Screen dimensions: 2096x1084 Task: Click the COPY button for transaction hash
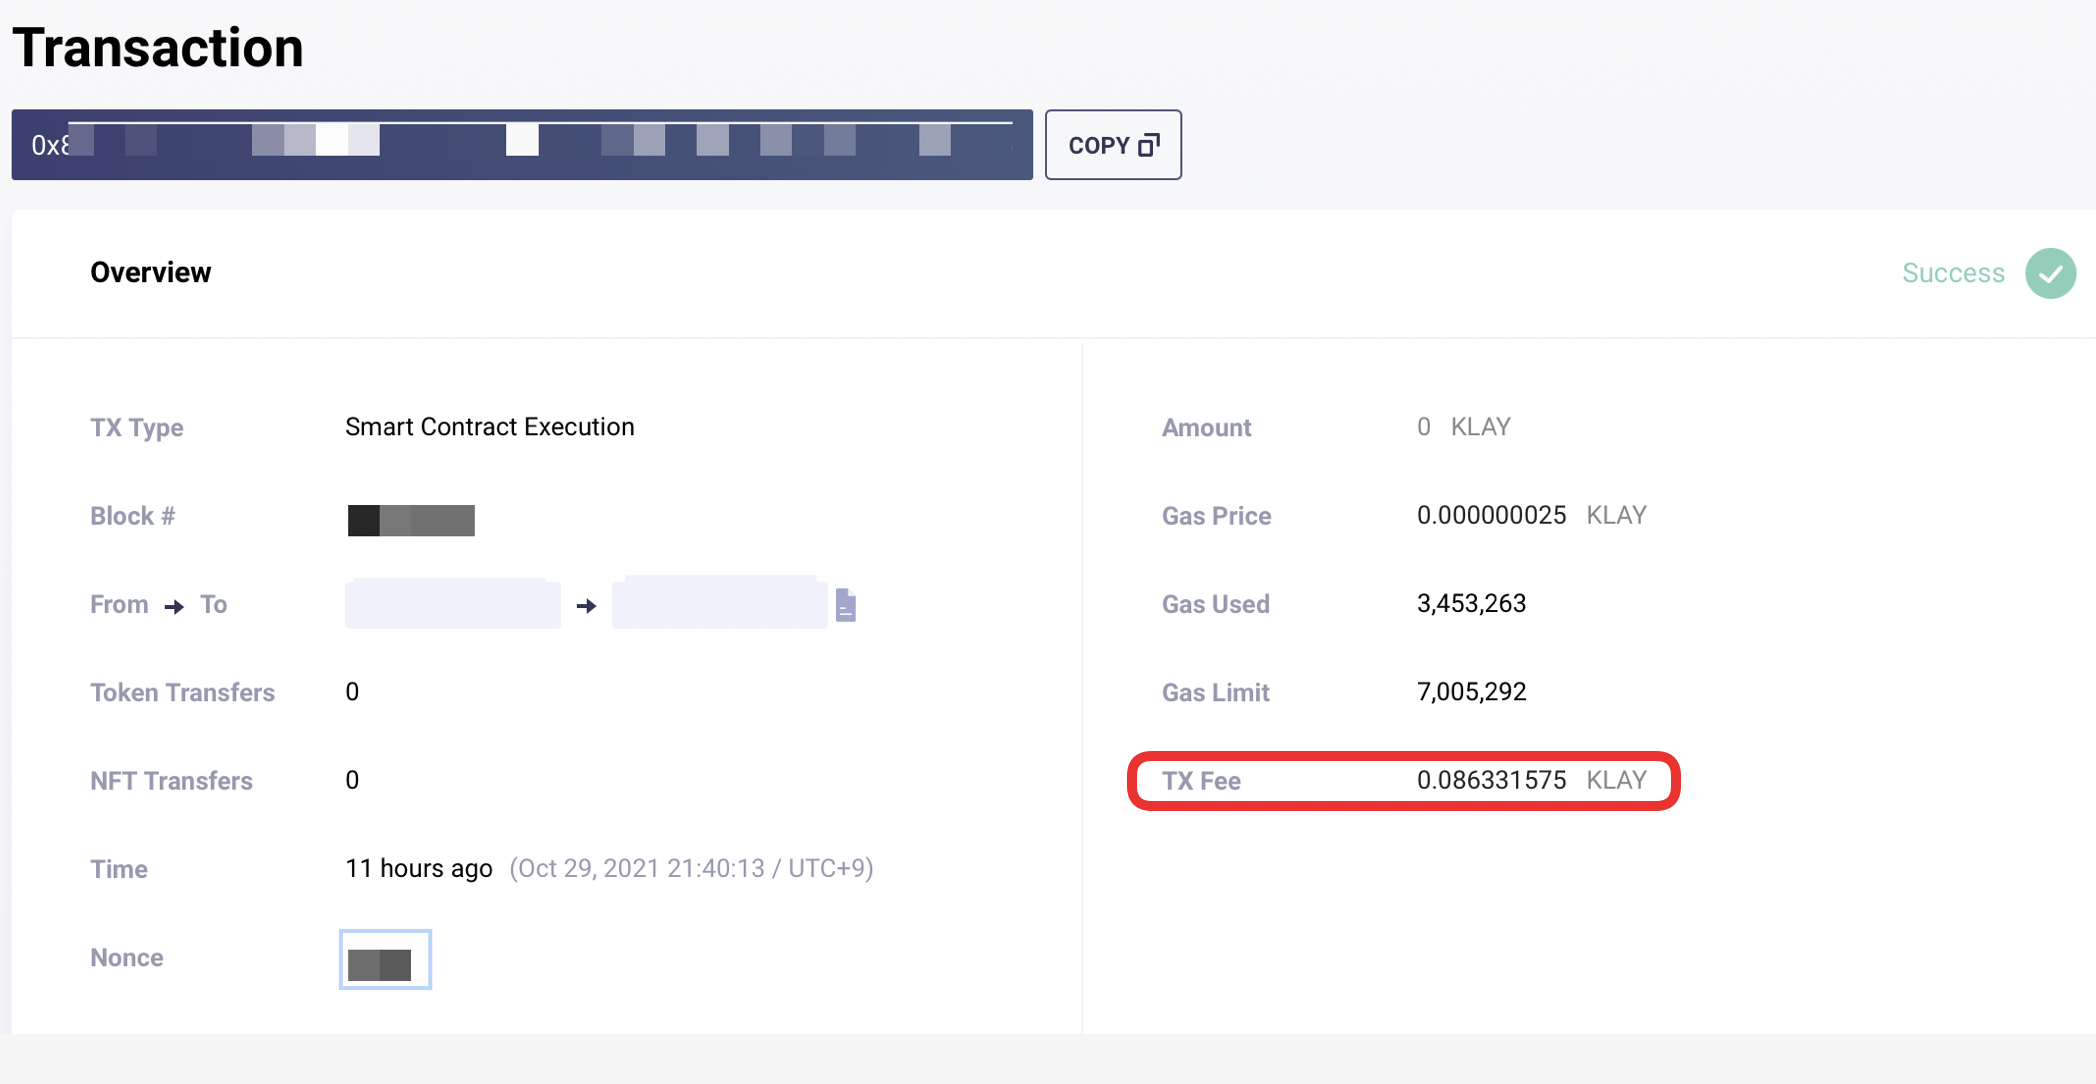(x=1112, y=145)
